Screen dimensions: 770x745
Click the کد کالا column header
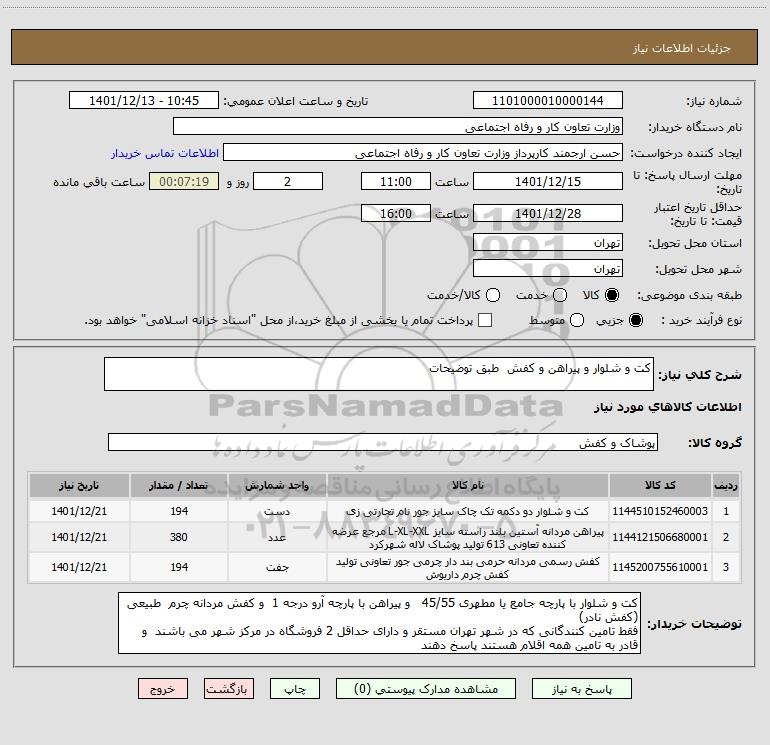click(x=660, y=485)
